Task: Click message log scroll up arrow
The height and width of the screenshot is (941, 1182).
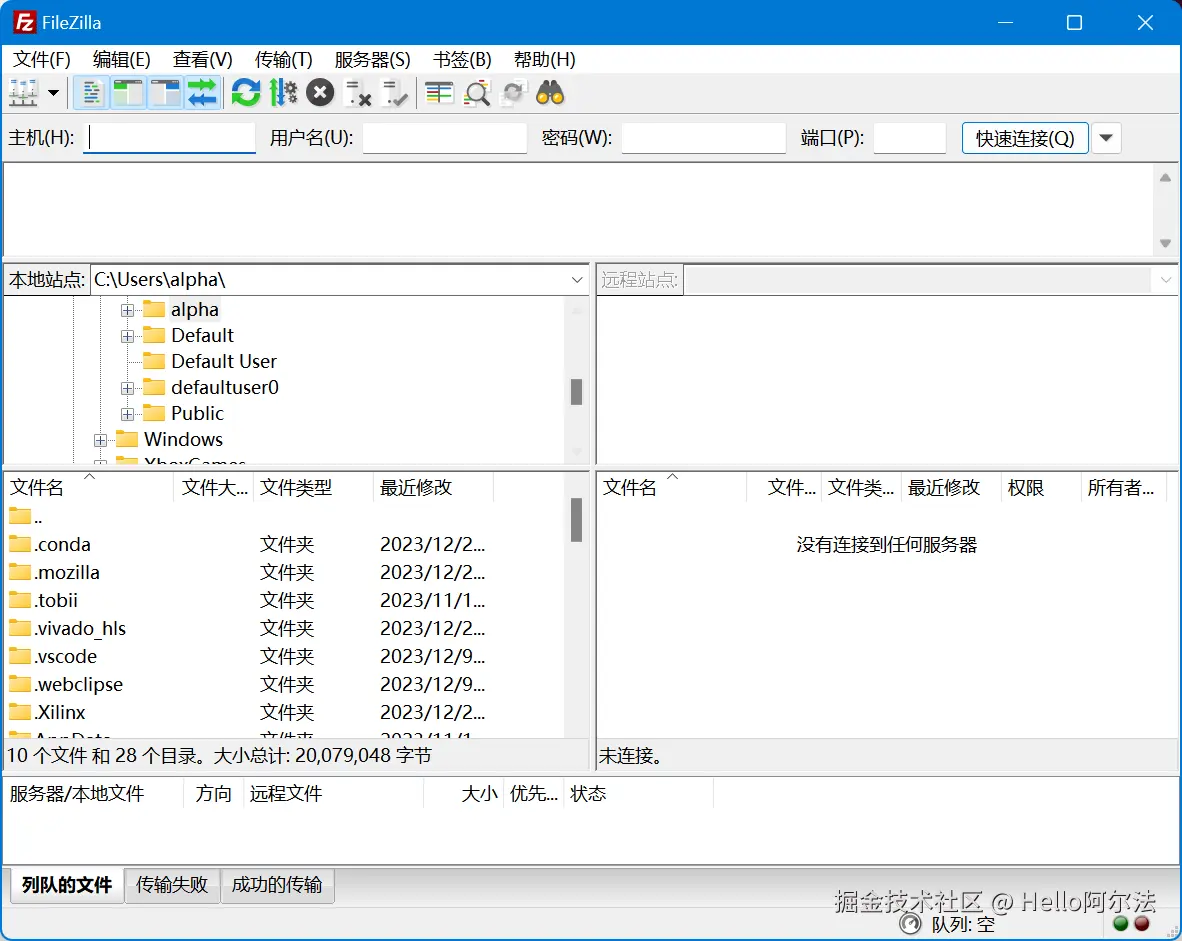Action: pos(1165,178)
